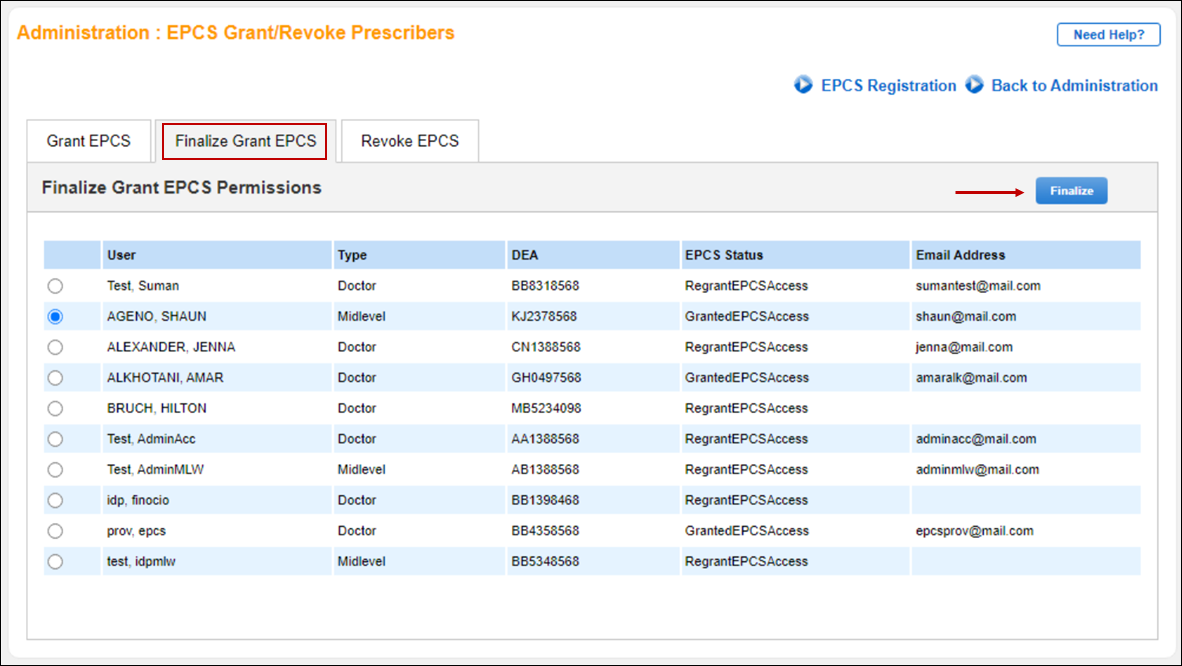Screen dimensions: 1182x666
Task: Select radio button for ALKHOTANI, AMAR
Action: click(55, 378)
